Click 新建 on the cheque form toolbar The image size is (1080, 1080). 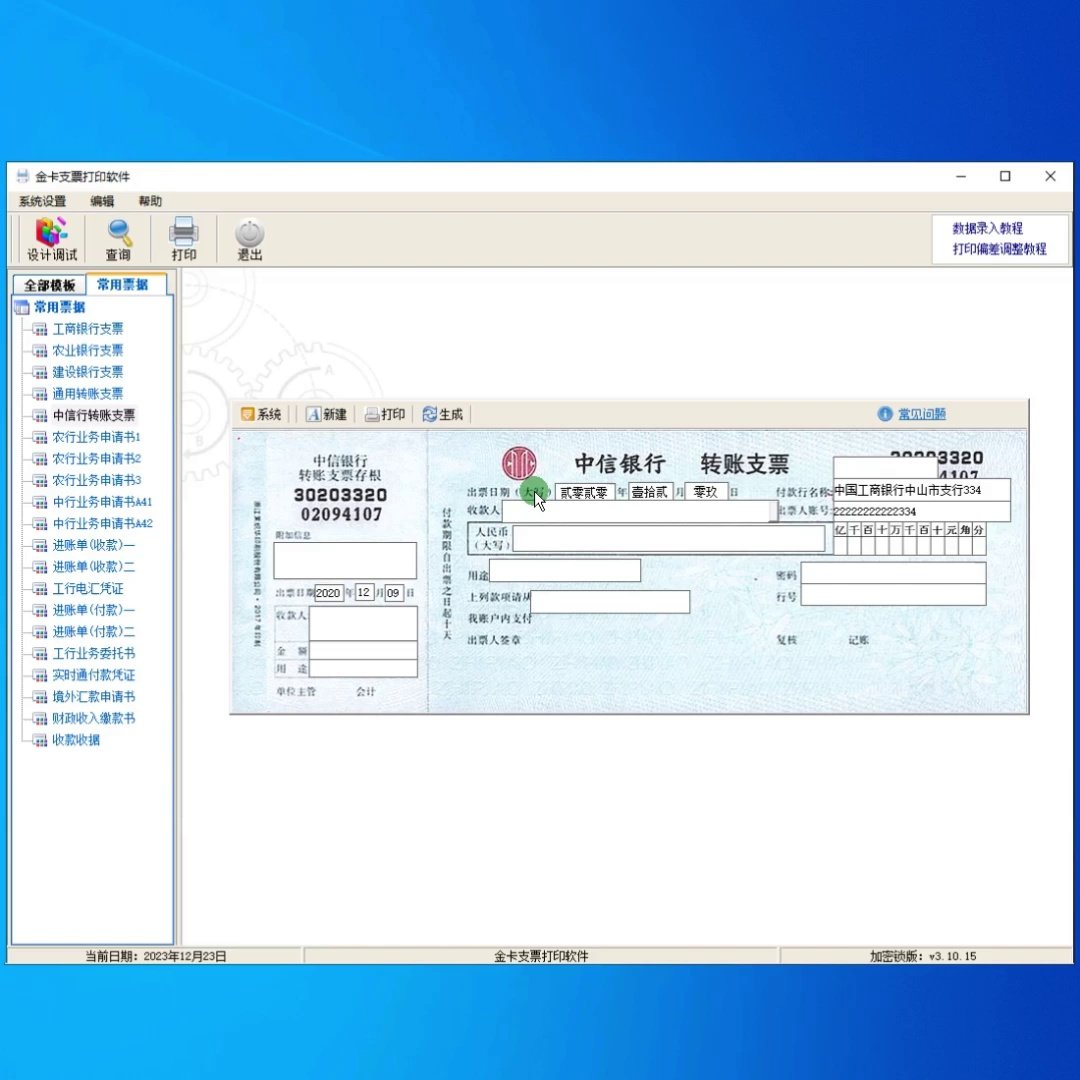[326, 414]
